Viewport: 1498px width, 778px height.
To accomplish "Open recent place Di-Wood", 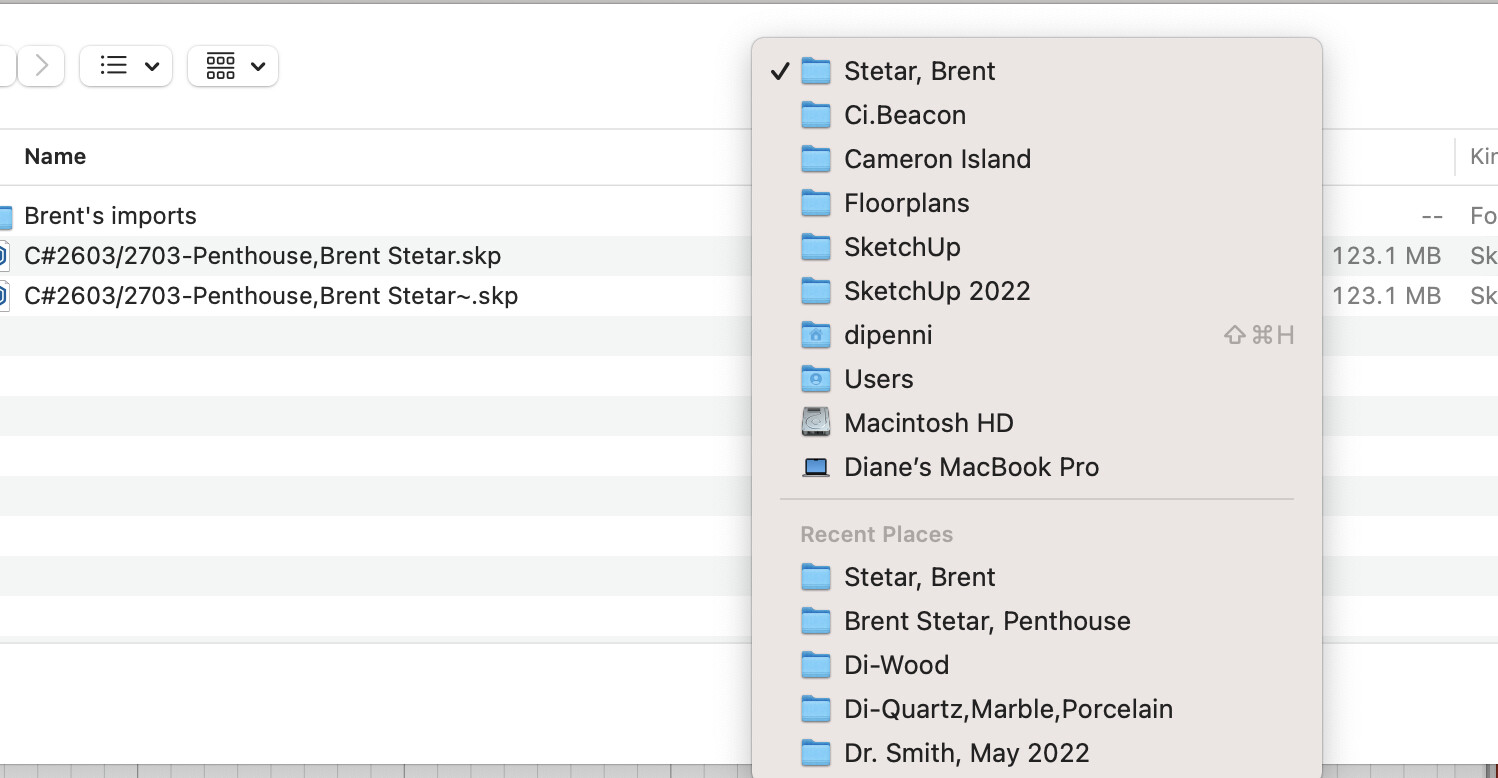I will (x=896, y=665).
